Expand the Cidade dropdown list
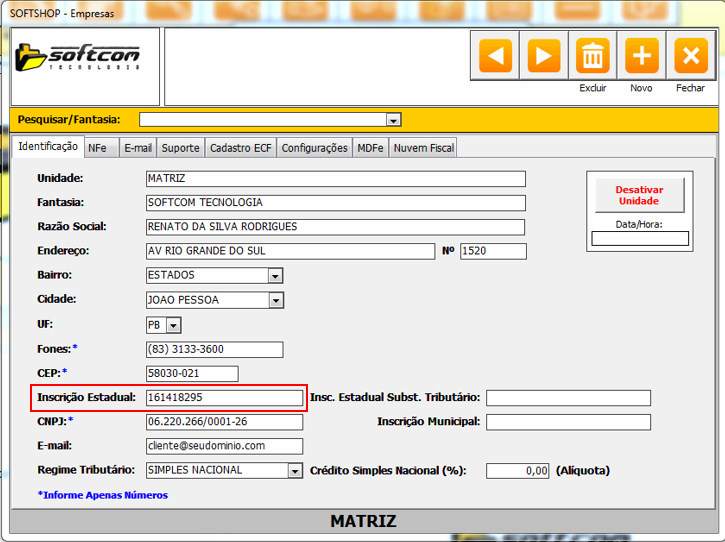 (x=275, y=300)
